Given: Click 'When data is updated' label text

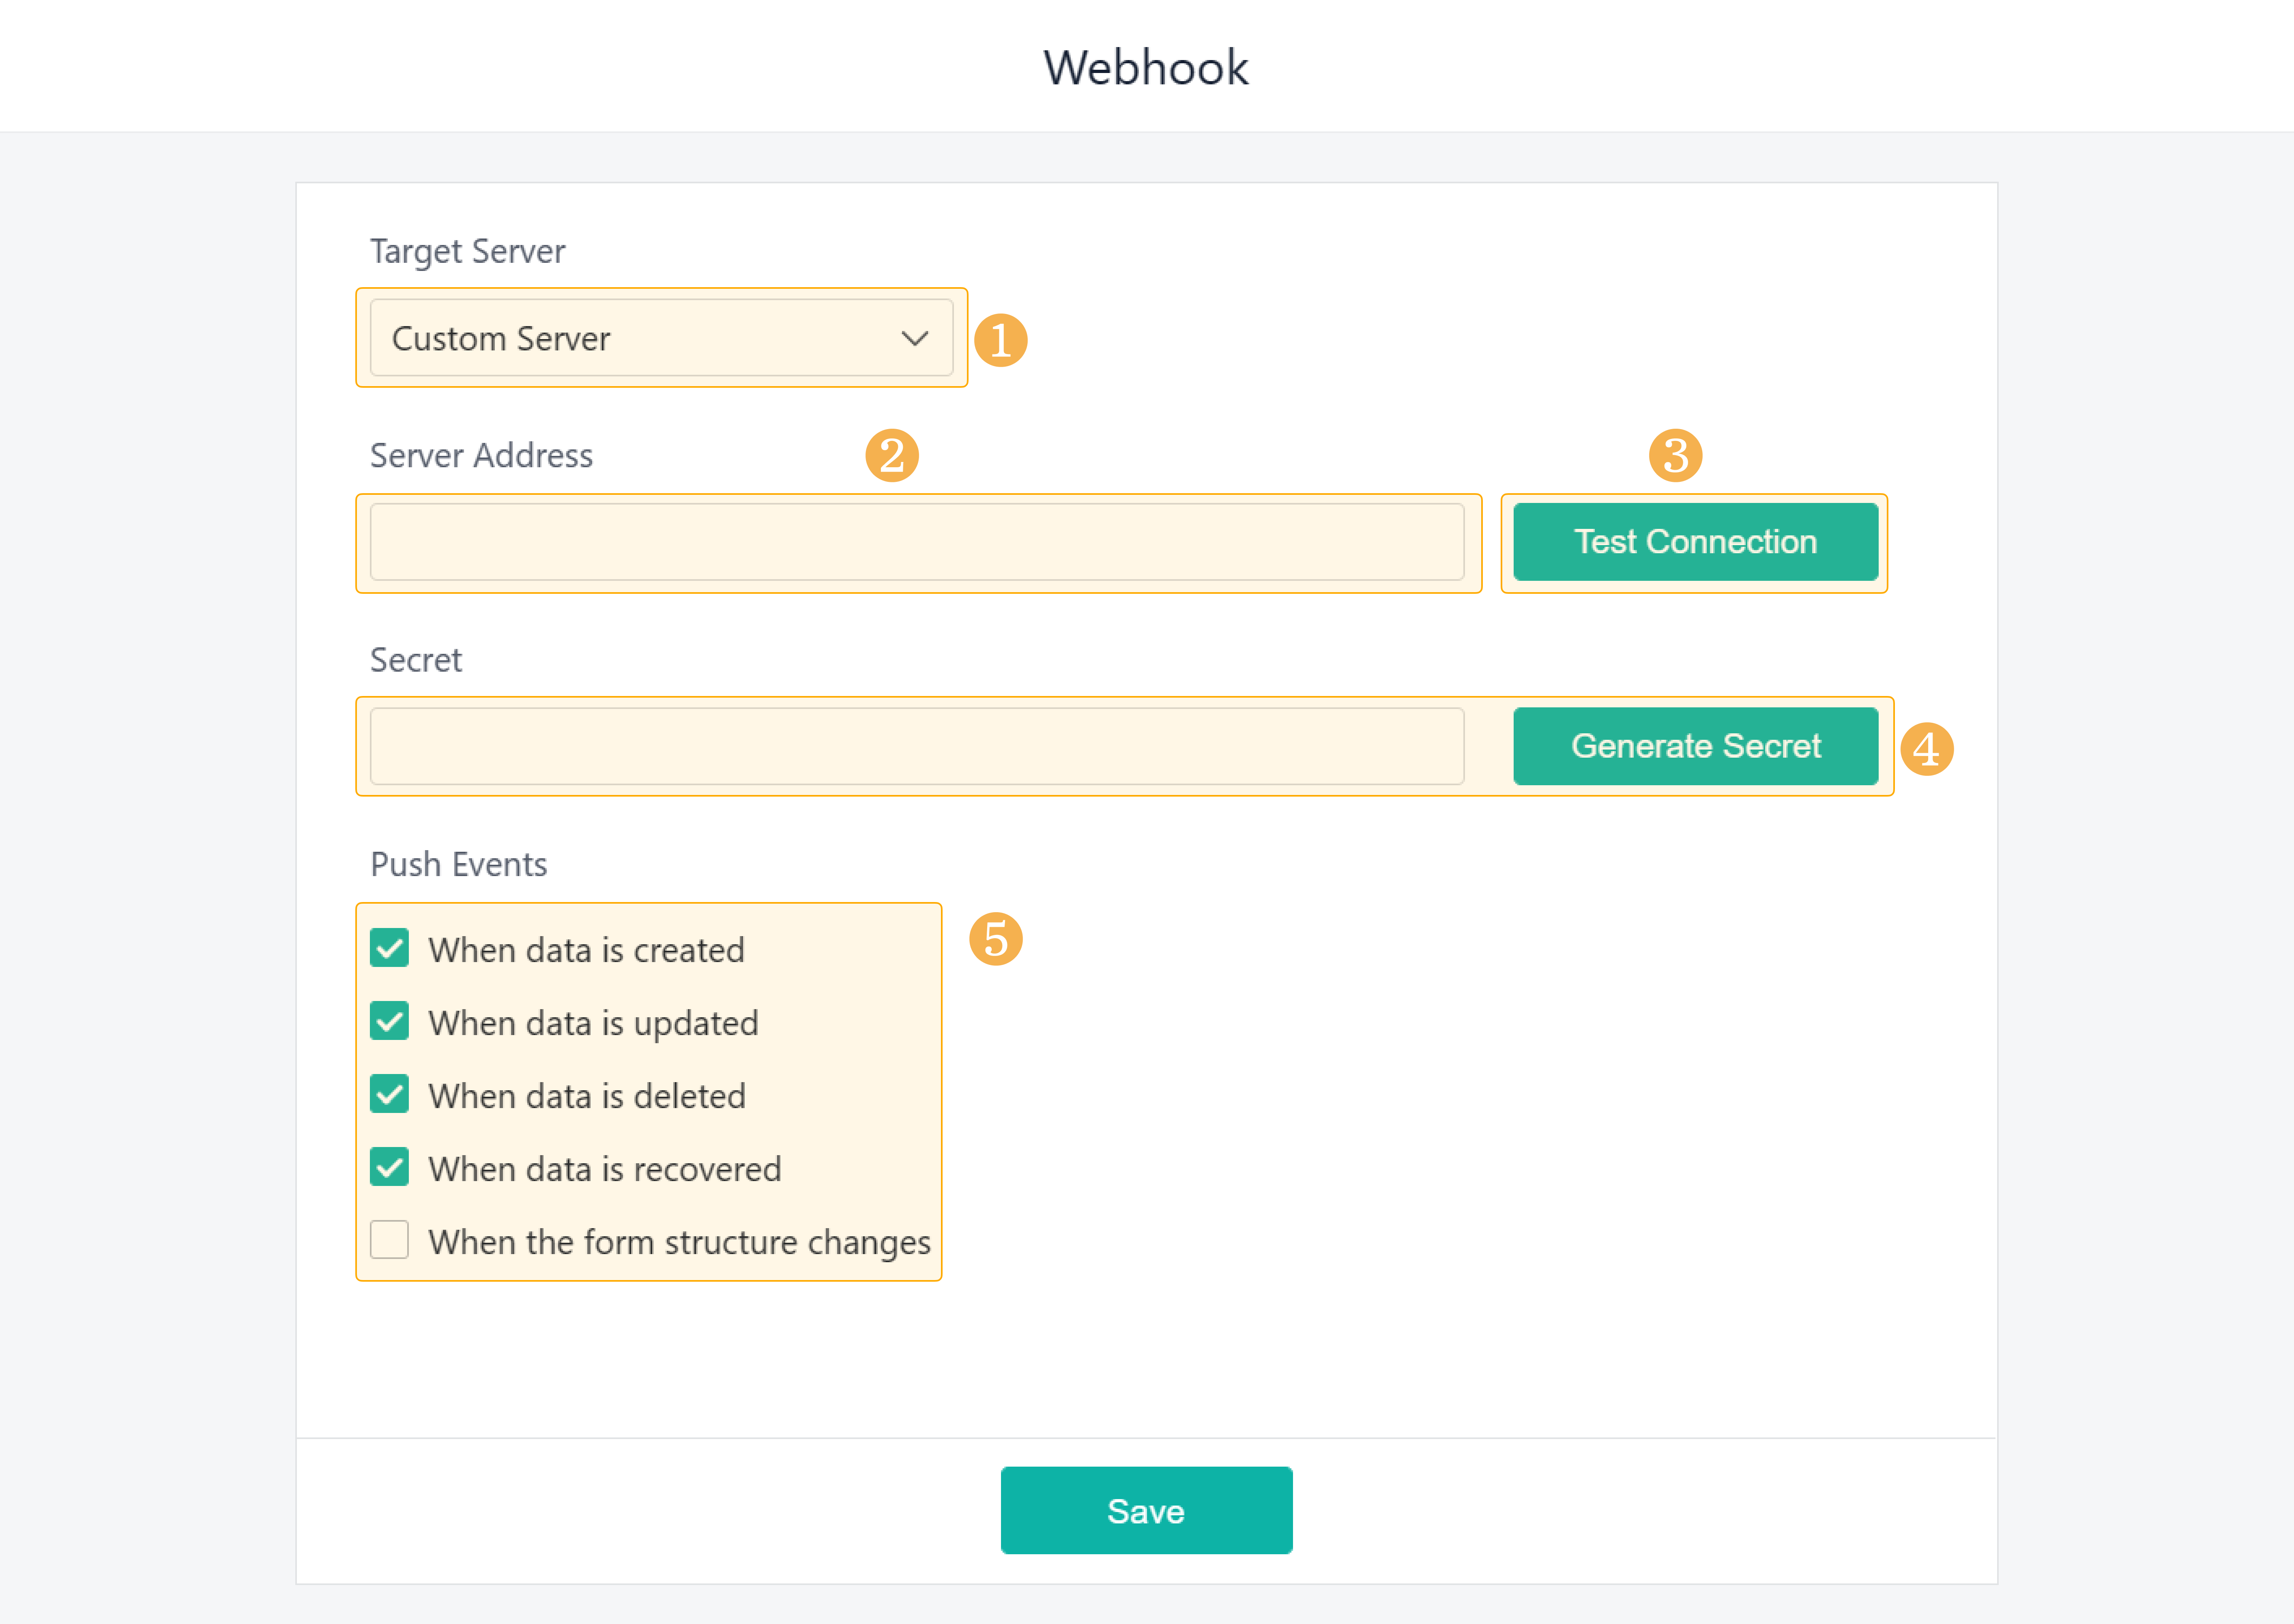Looking at the screenshot, I should 593,1023.
